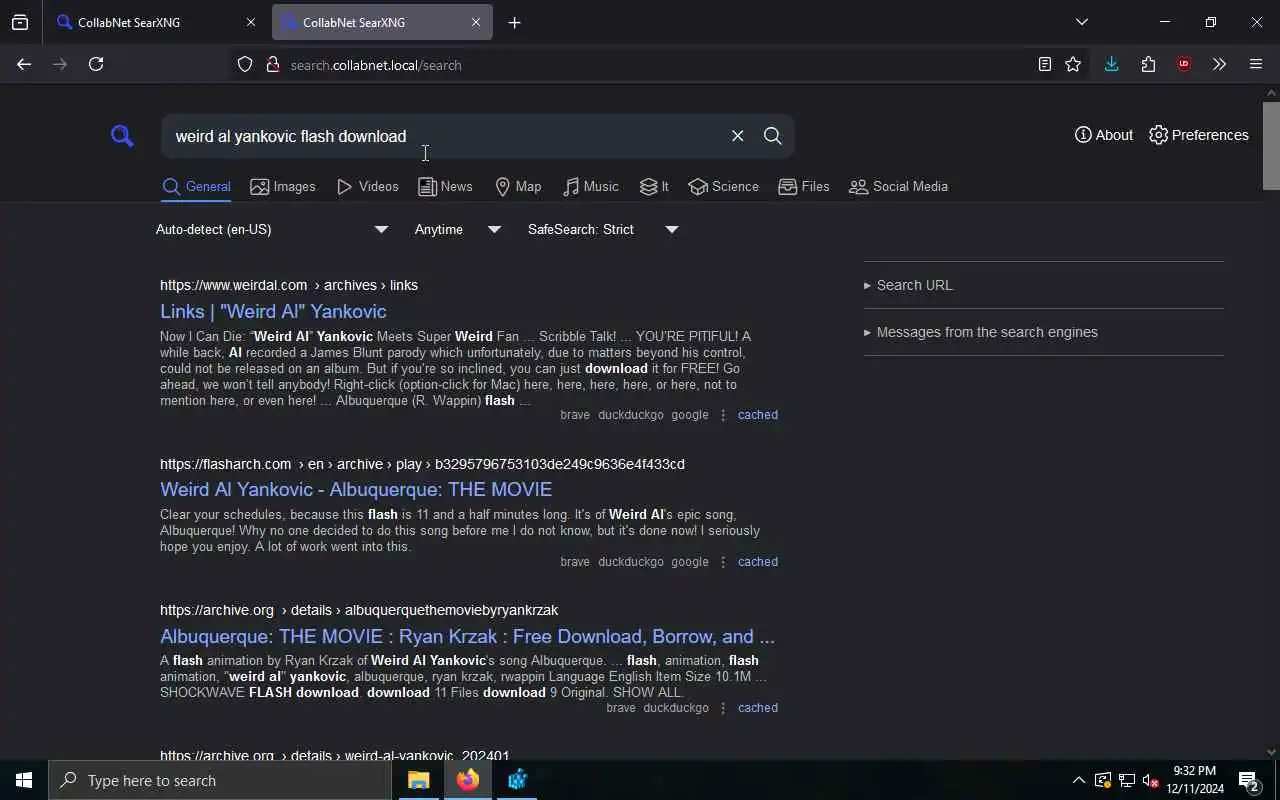Open Ryan Krzak archive.org result title
The width and height of the screenshot is (1280, 800).
(x=467, y=636)
